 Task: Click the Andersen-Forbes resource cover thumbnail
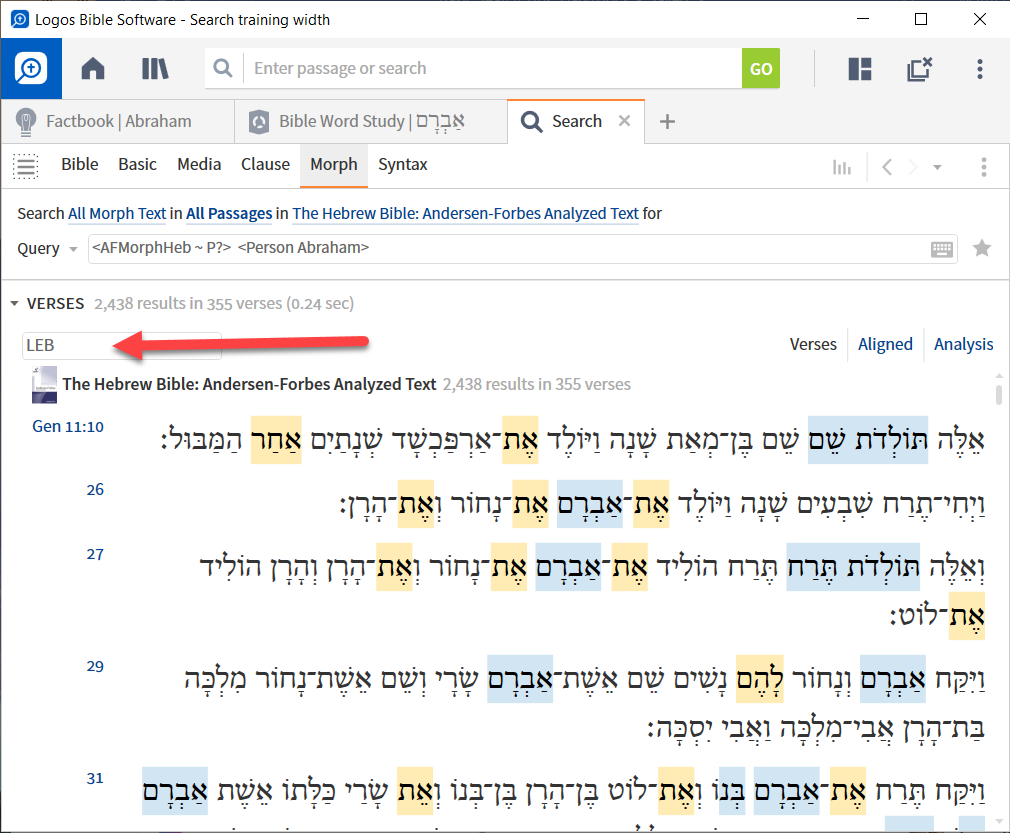point(44,385)
